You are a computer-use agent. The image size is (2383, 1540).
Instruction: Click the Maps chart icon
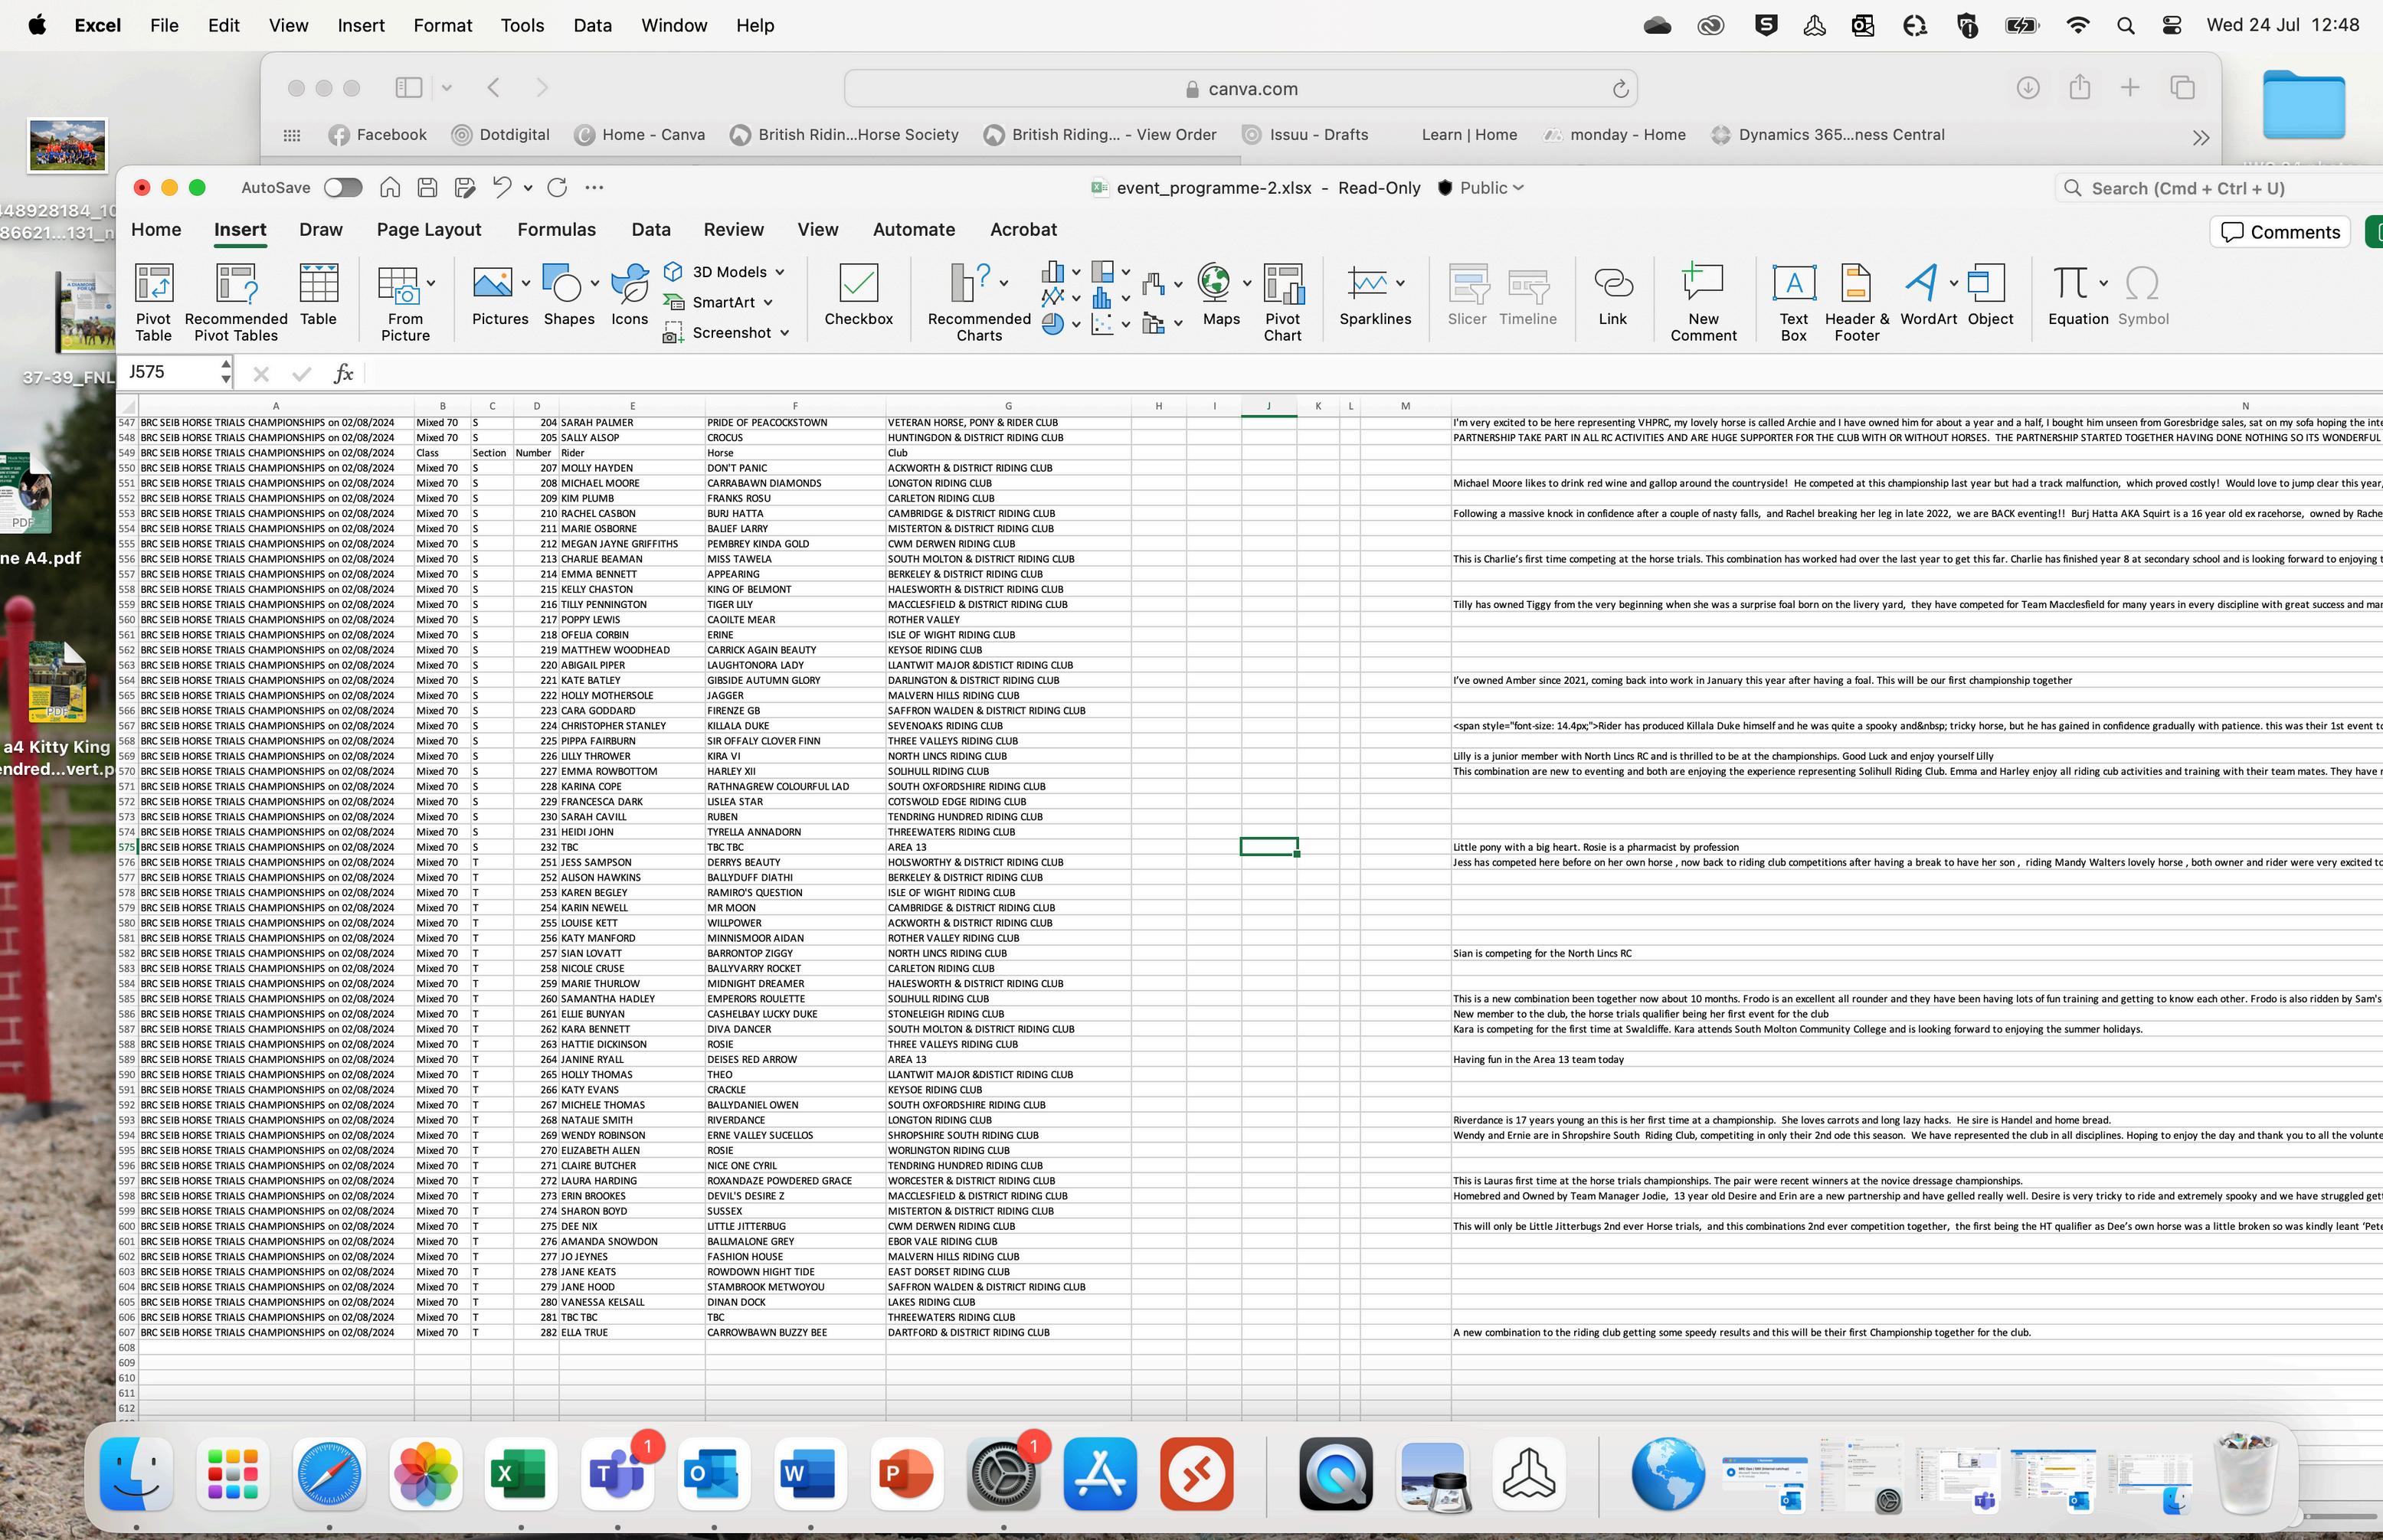coord(1214,285)
